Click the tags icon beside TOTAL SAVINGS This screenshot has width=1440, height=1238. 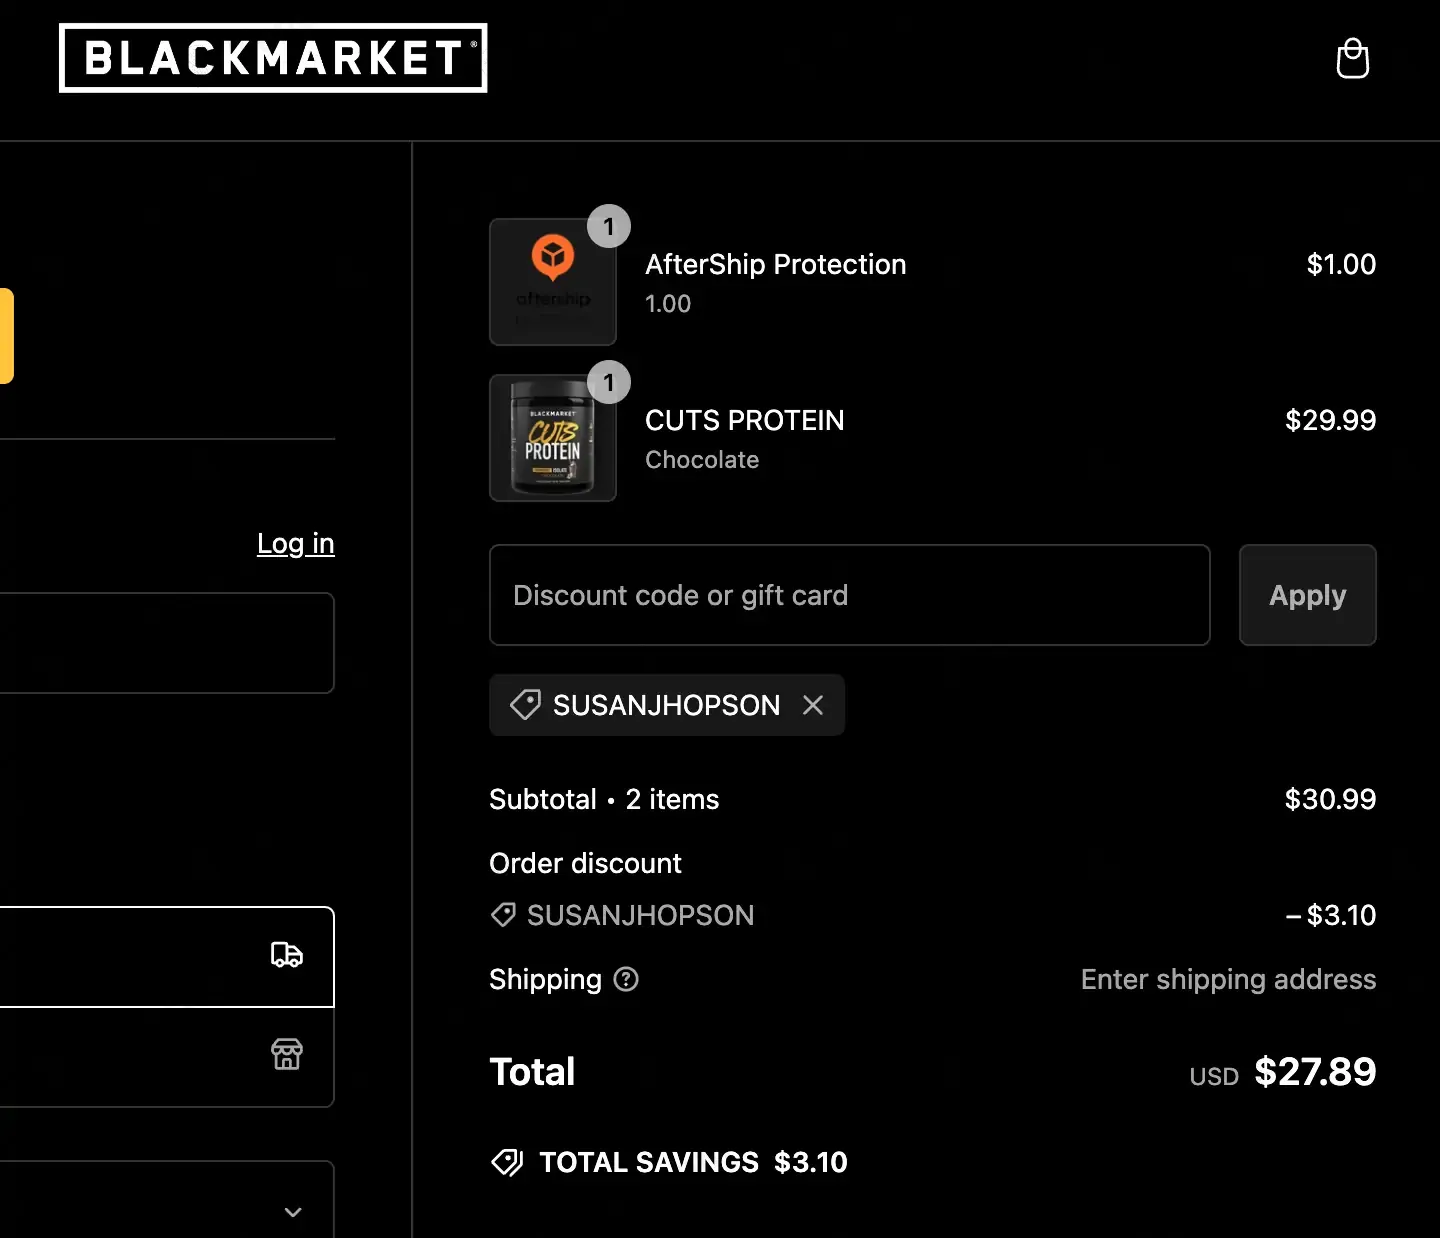pyautogui.click(x=507, y=1162)
